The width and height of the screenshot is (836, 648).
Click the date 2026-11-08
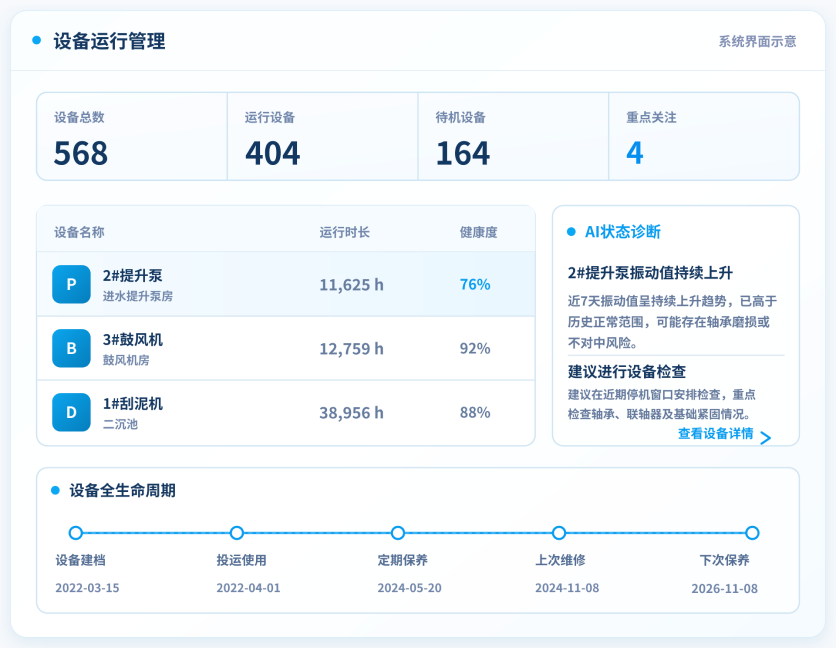point(725,588)
